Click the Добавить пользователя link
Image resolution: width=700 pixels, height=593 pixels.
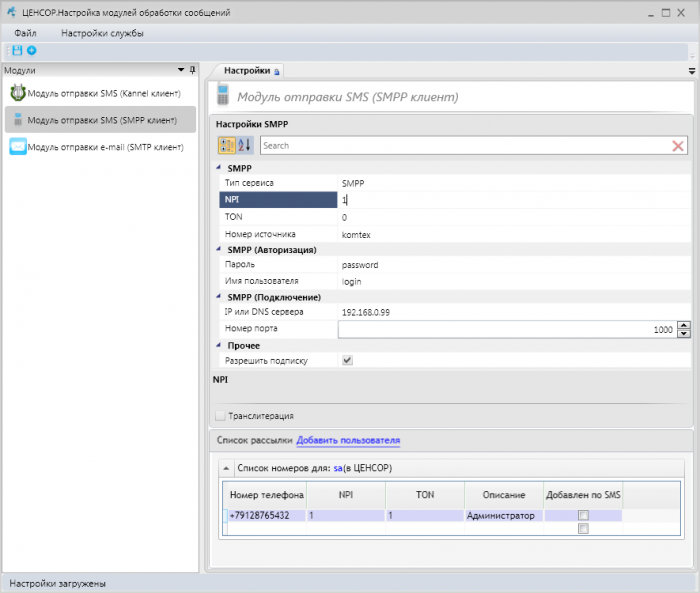pyautogui.click(x=348, y=440)
